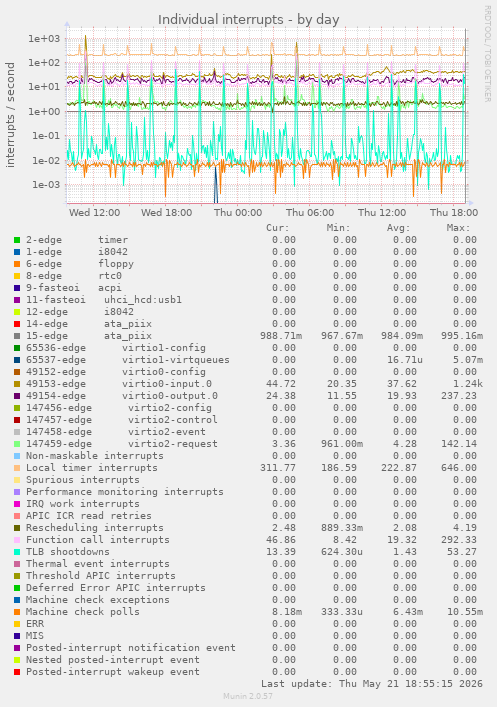The image size is (497, 707).
Task: Click the 49153-edge virtio0-input.0 swatch
Action: click(17, 384)
